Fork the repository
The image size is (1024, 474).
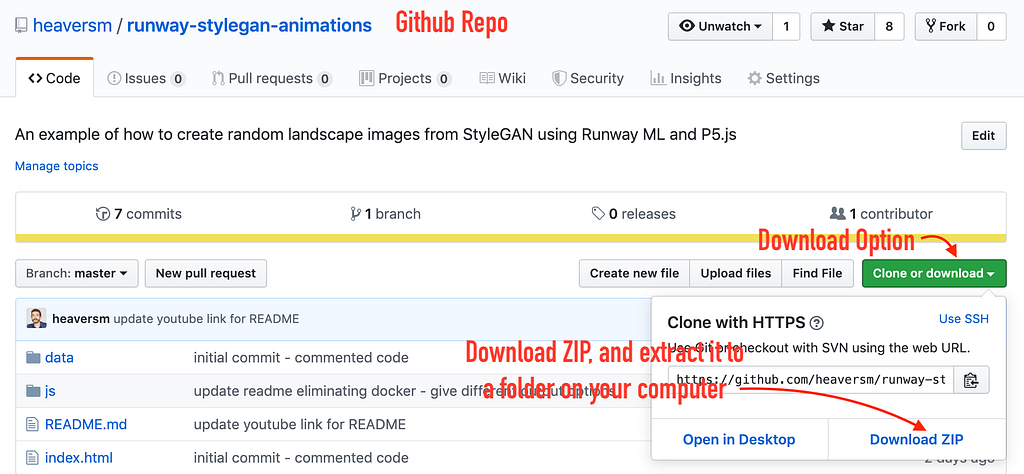tap(945, 27)
